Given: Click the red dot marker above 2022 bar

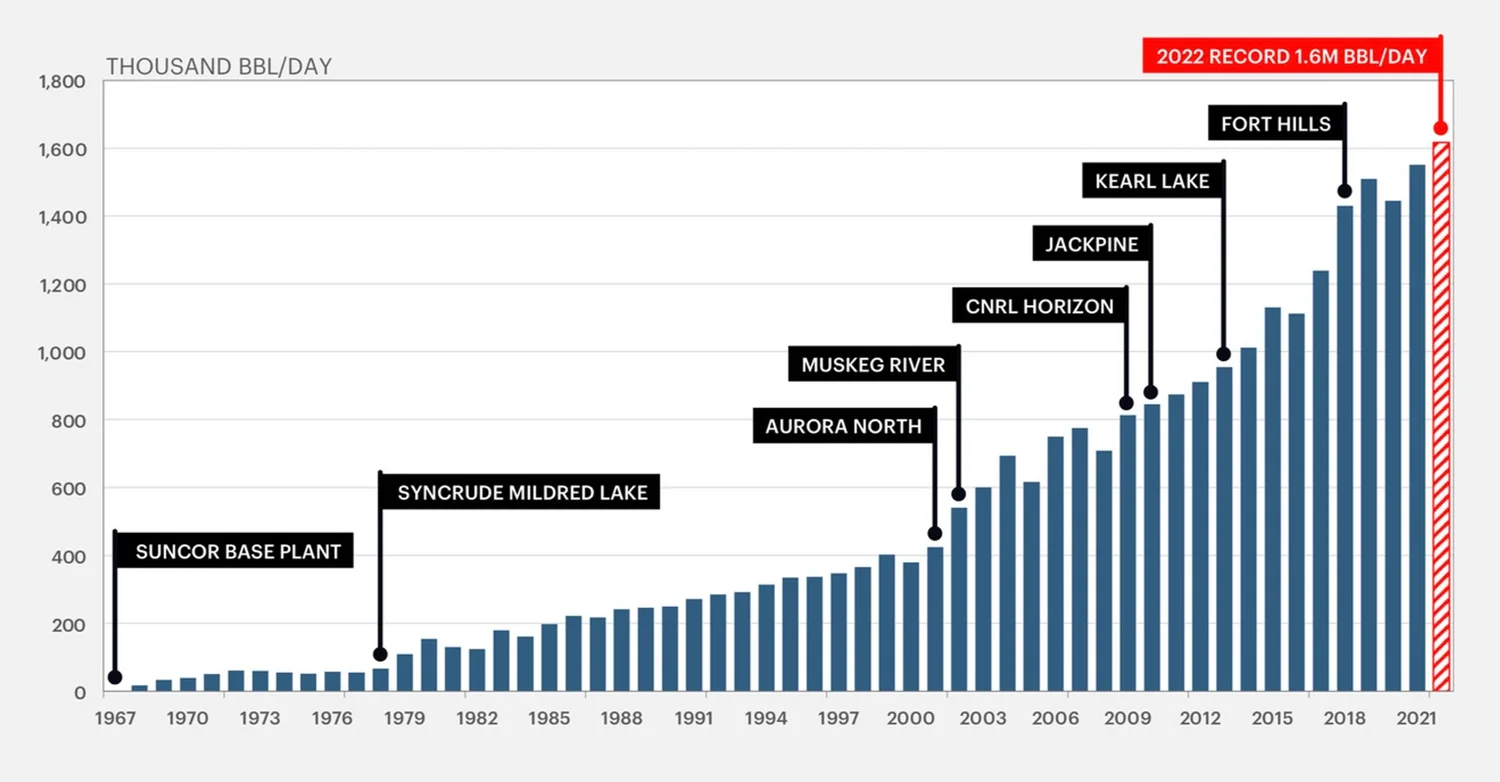Looking at the screenshot, I should click(1440, 127).
